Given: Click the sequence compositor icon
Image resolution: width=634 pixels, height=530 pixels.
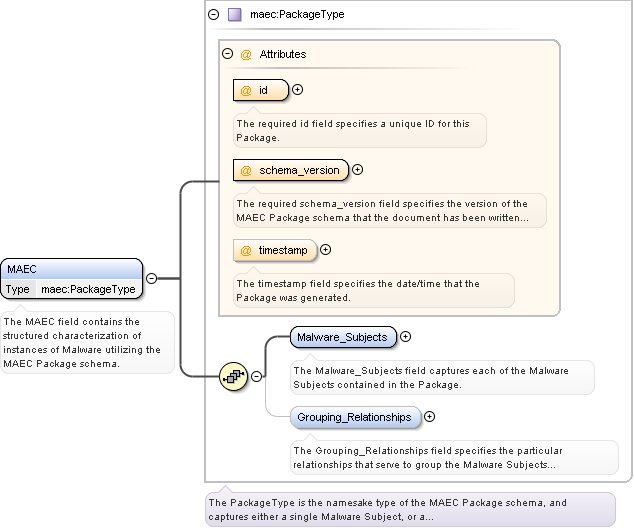Looking at the screenshot, I should [x=233, y=376].
